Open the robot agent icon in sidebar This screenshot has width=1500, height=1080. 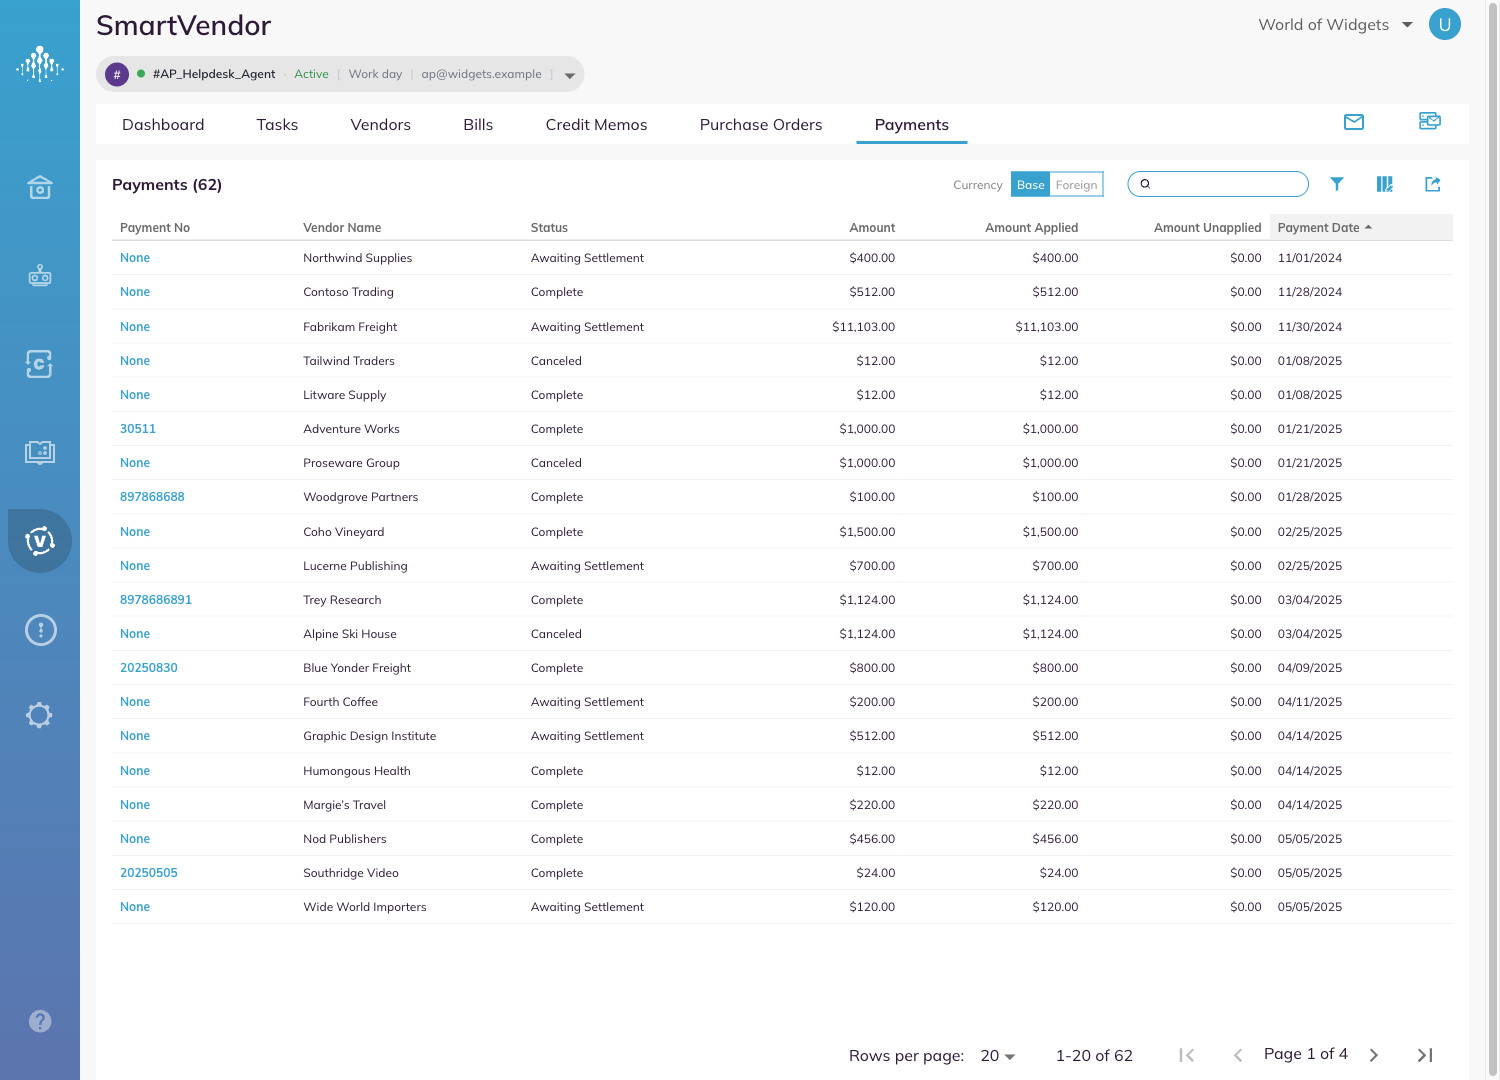(x=40, y=275)
